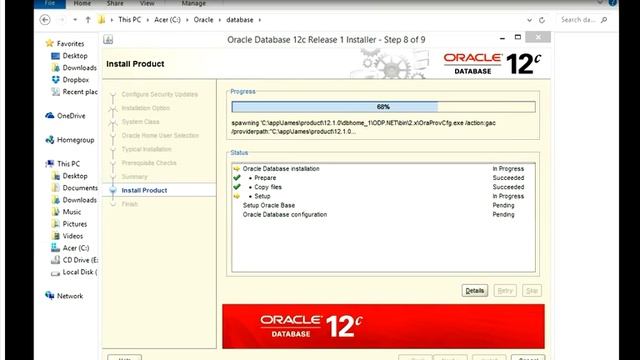640x360 pixels.
Task: Click green checkmark next to Copy files
Action: (237, 187)
